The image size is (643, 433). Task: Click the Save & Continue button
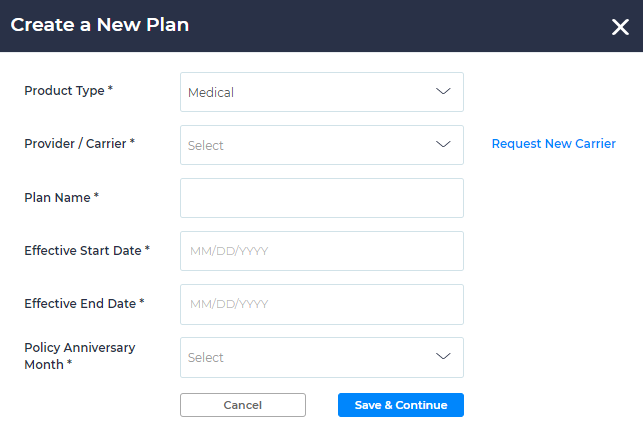400,405
